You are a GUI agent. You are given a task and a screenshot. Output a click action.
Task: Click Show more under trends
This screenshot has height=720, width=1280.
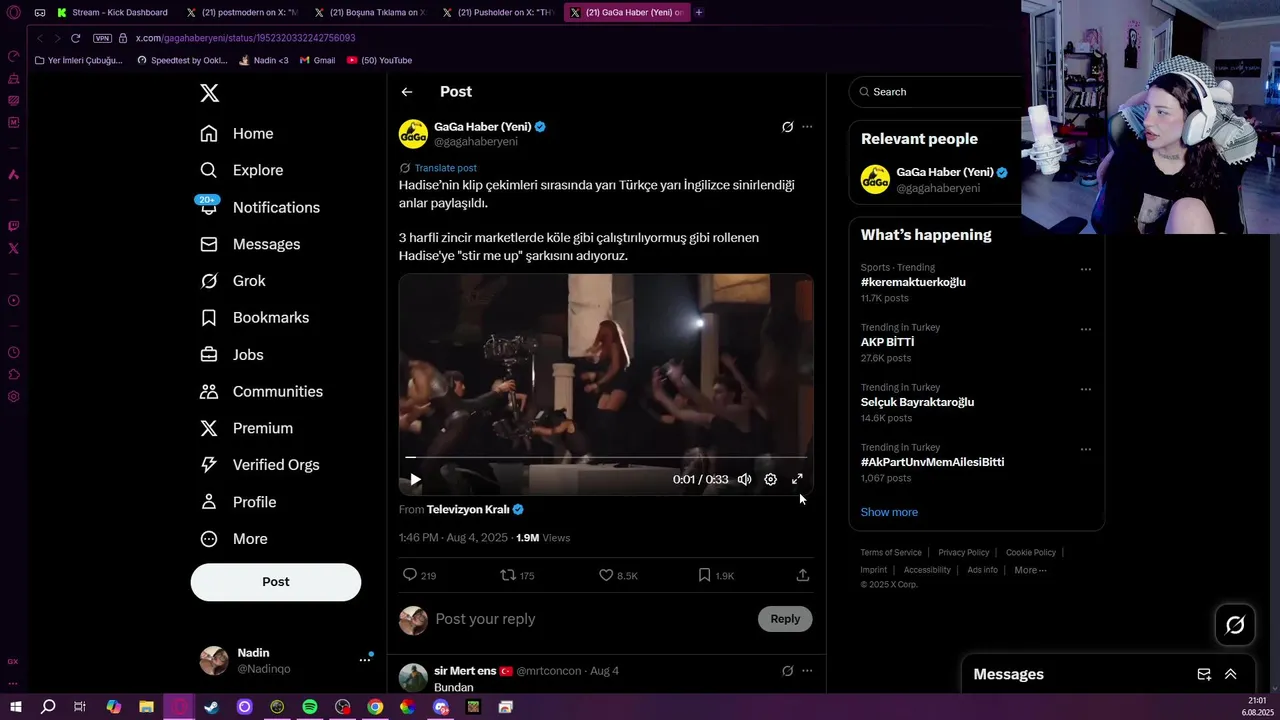889,512
